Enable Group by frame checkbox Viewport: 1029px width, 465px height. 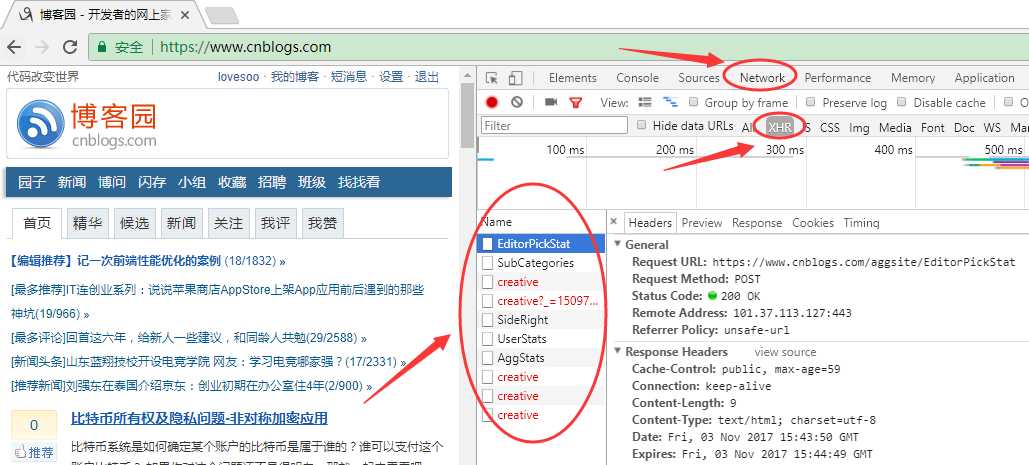tap(693, 102)
